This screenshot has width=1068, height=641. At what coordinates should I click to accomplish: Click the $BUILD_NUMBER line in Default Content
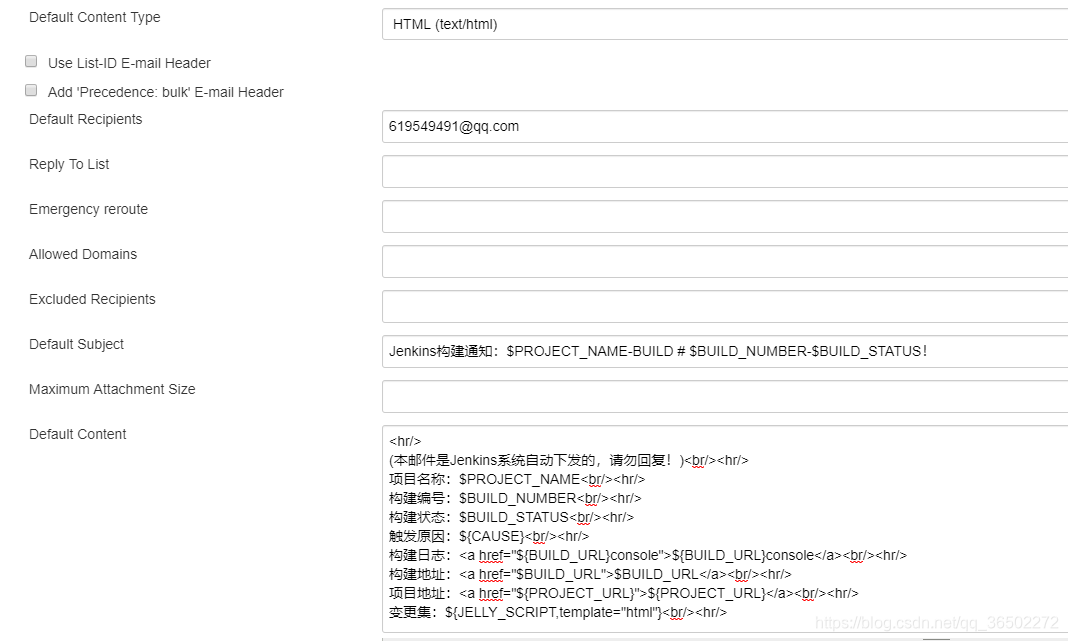pyautogui.click(x=515, y=499)
